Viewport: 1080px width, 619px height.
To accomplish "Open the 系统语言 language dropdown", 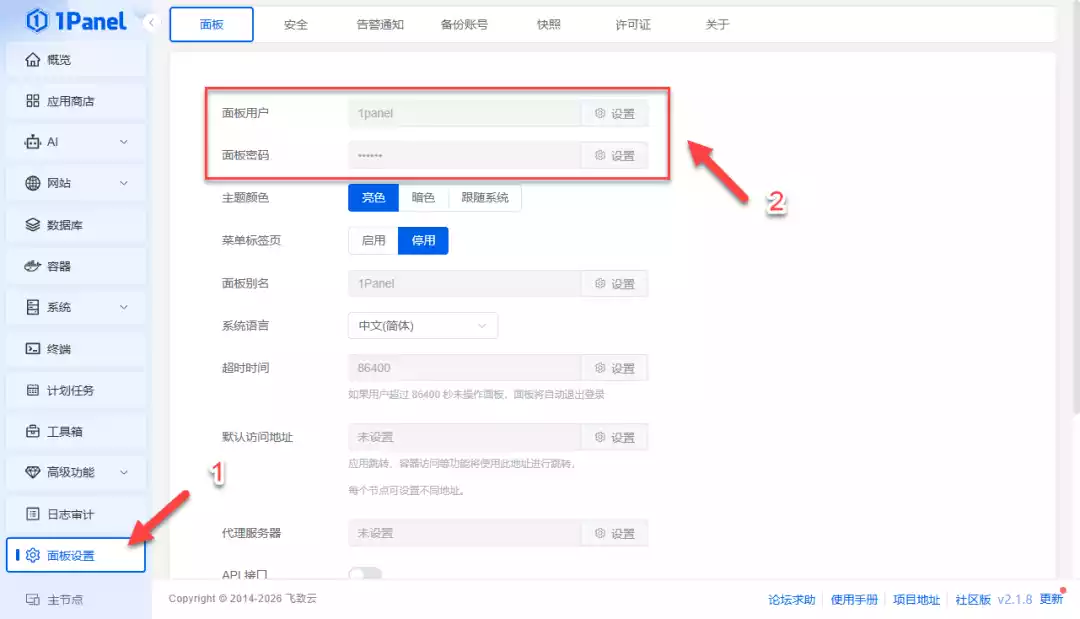I will click(x=422, y=325).
